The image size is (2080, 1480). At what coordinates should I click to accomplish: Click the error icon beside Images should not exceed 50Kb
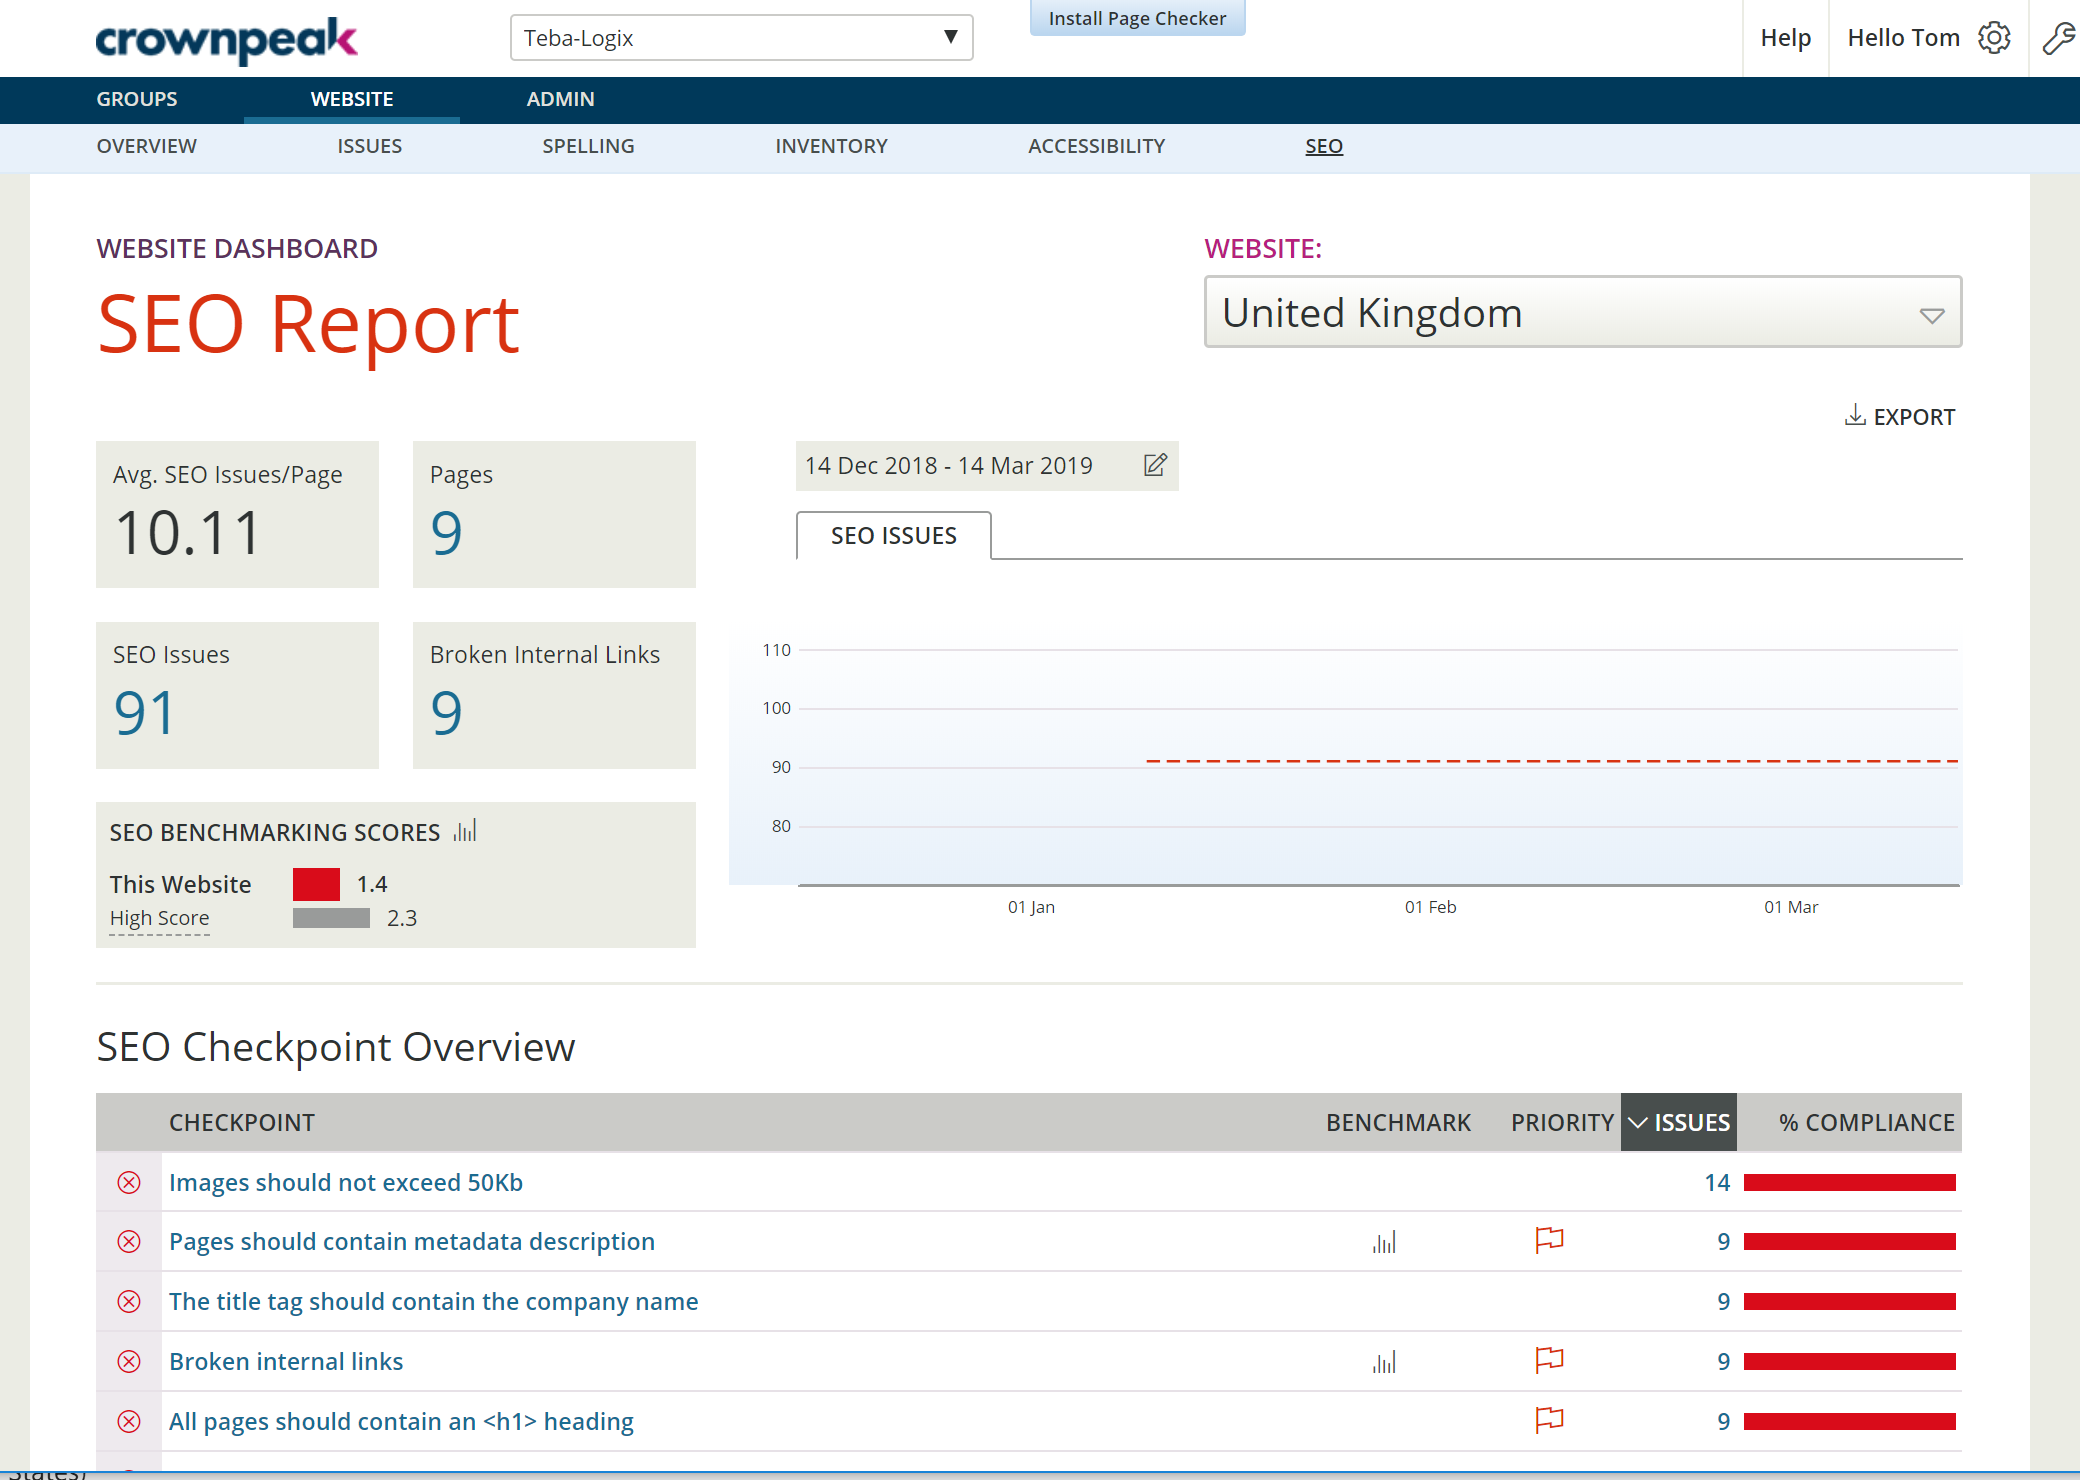[x=128, y=1183]
